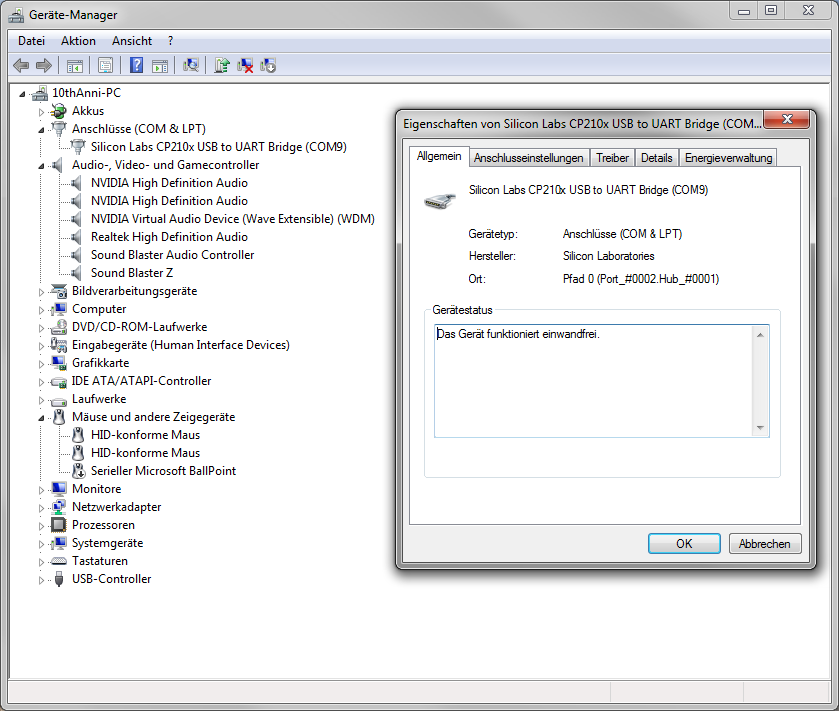This screenshot has height=711, width=839.
Task: Click the update driver software toolbar icon
Action: pyautogui.click(x=222, y=66)
